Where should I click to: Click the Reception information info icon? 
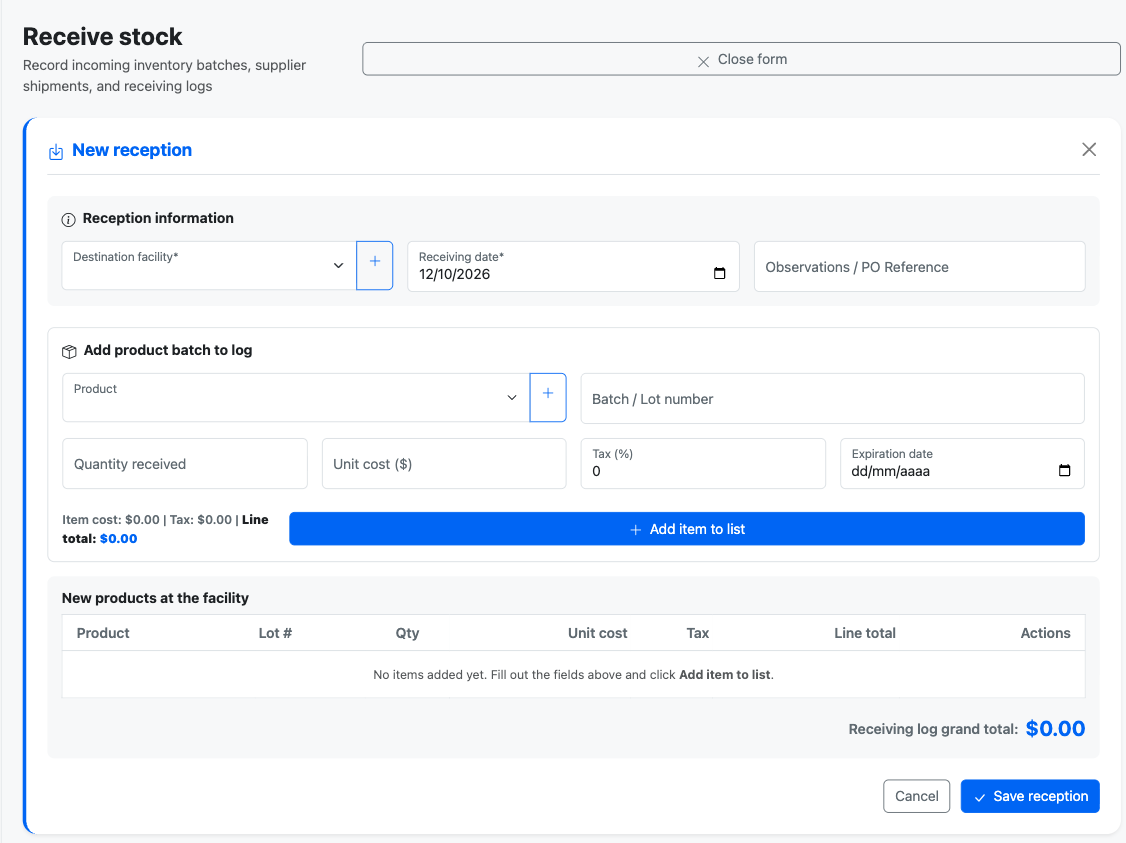coord(68,220)
